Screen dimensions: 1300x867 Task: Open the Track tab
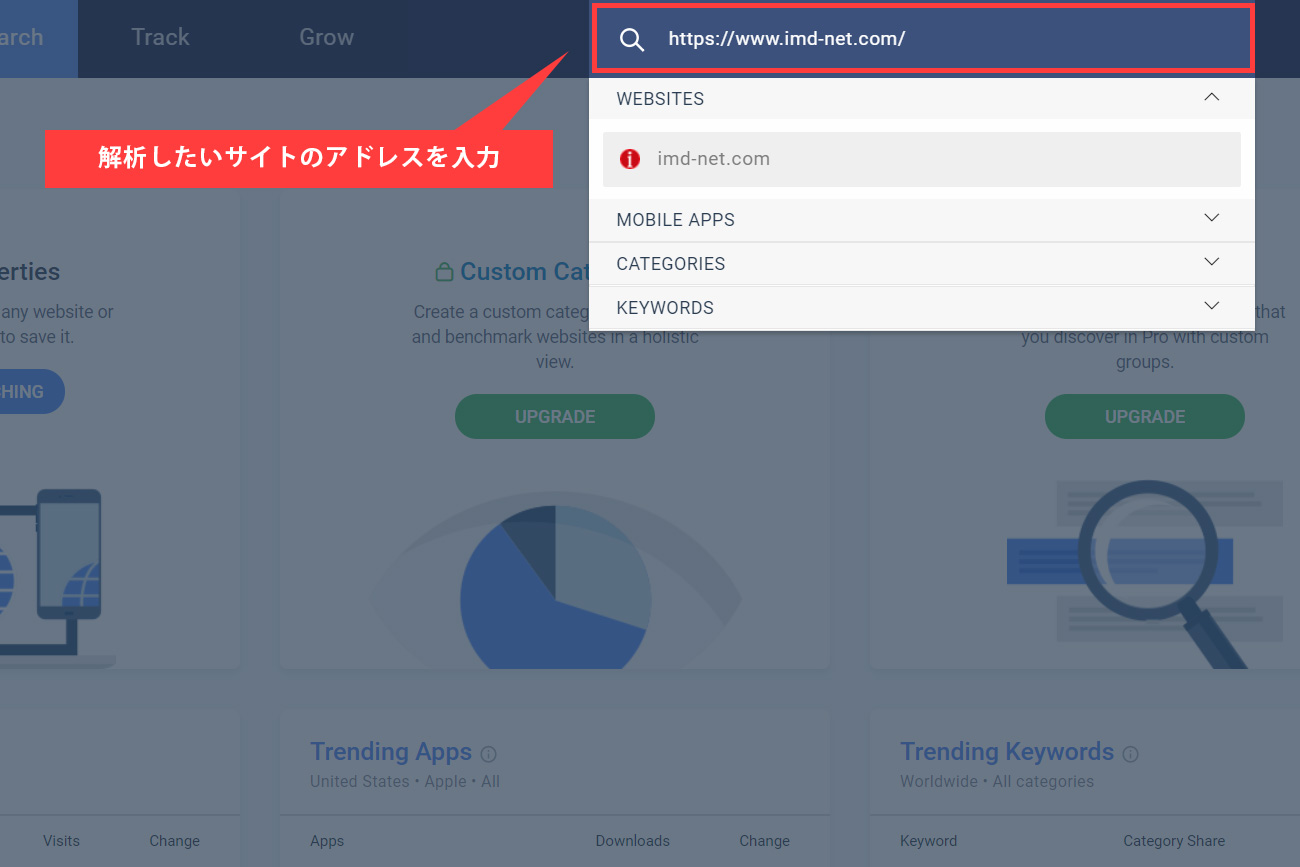pyautogui.click(x=160, y=38)
